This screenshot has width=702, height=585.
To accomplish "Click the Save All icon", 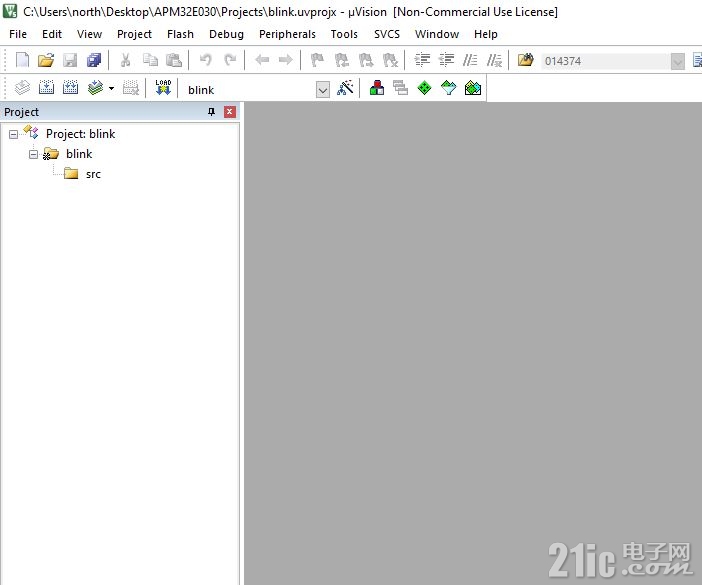I will [x=94, y=60].
